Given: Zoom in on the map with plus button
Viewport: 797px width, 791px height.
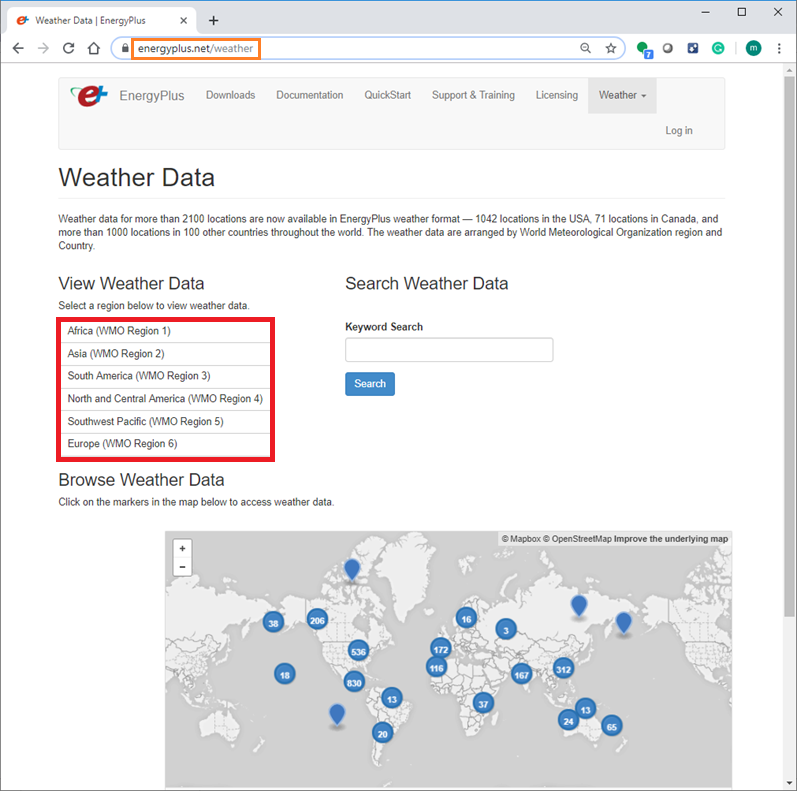Looking at the screenshot, I should point(182,549).
